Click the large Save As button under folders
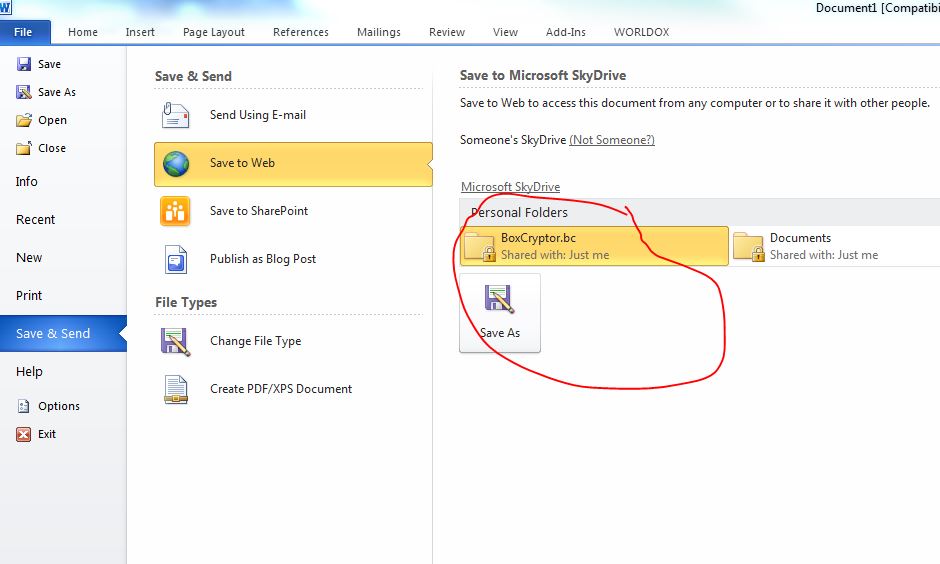The image size is (940, 564). coord(500,313)
